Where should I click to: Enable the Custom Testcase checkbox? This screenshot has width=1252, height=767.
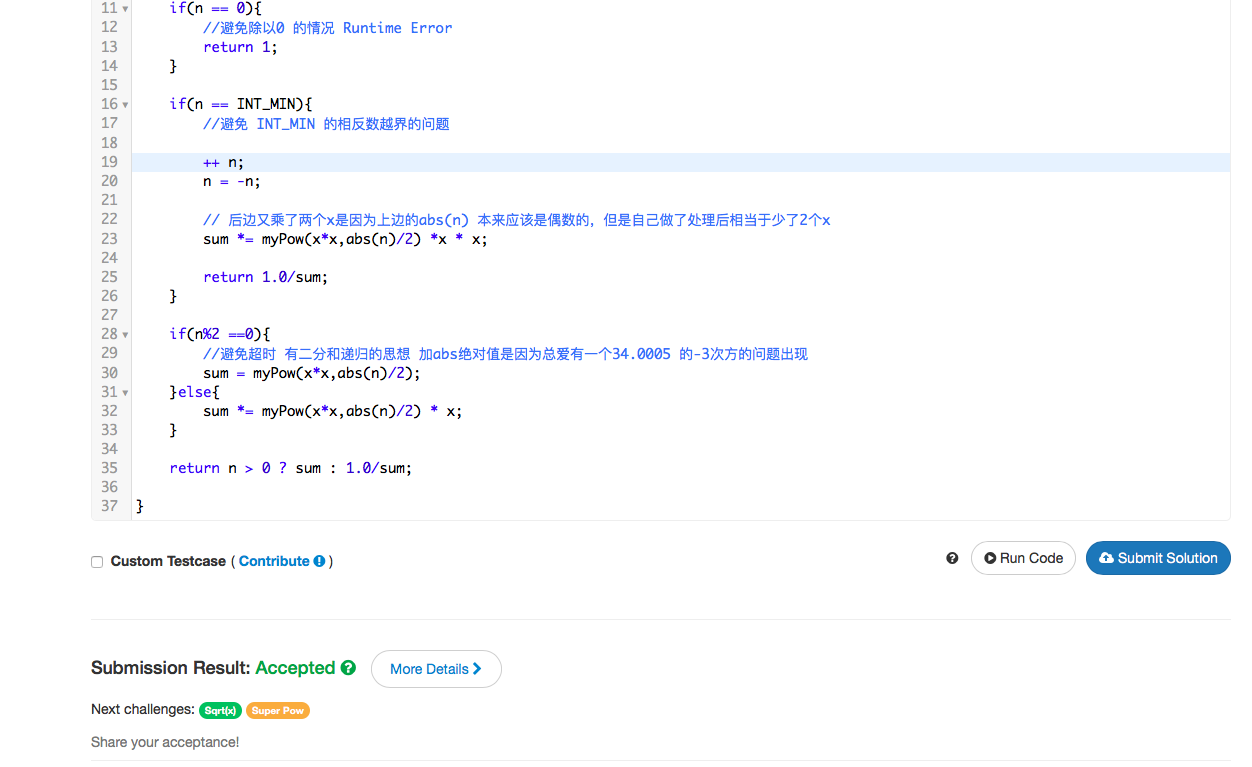click(x=97, y=562)
